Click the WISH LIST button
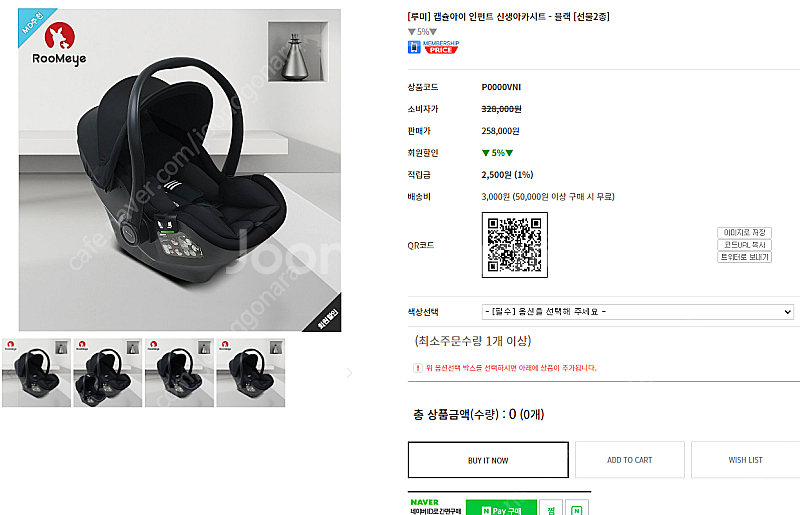Viewport: 800px width, 515px height. point(745,460)
